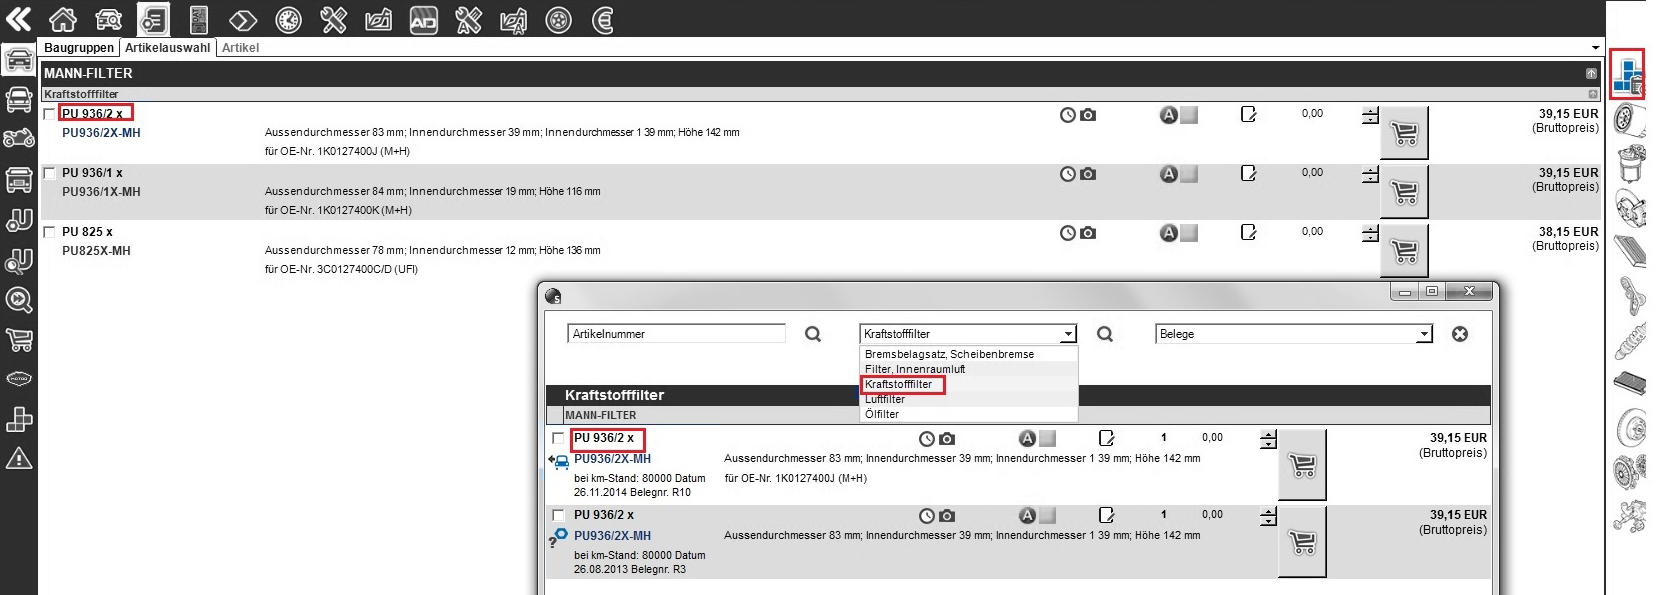Click search magnifier next to Kraftstofffilter dropdown

tap(1105, 334)
